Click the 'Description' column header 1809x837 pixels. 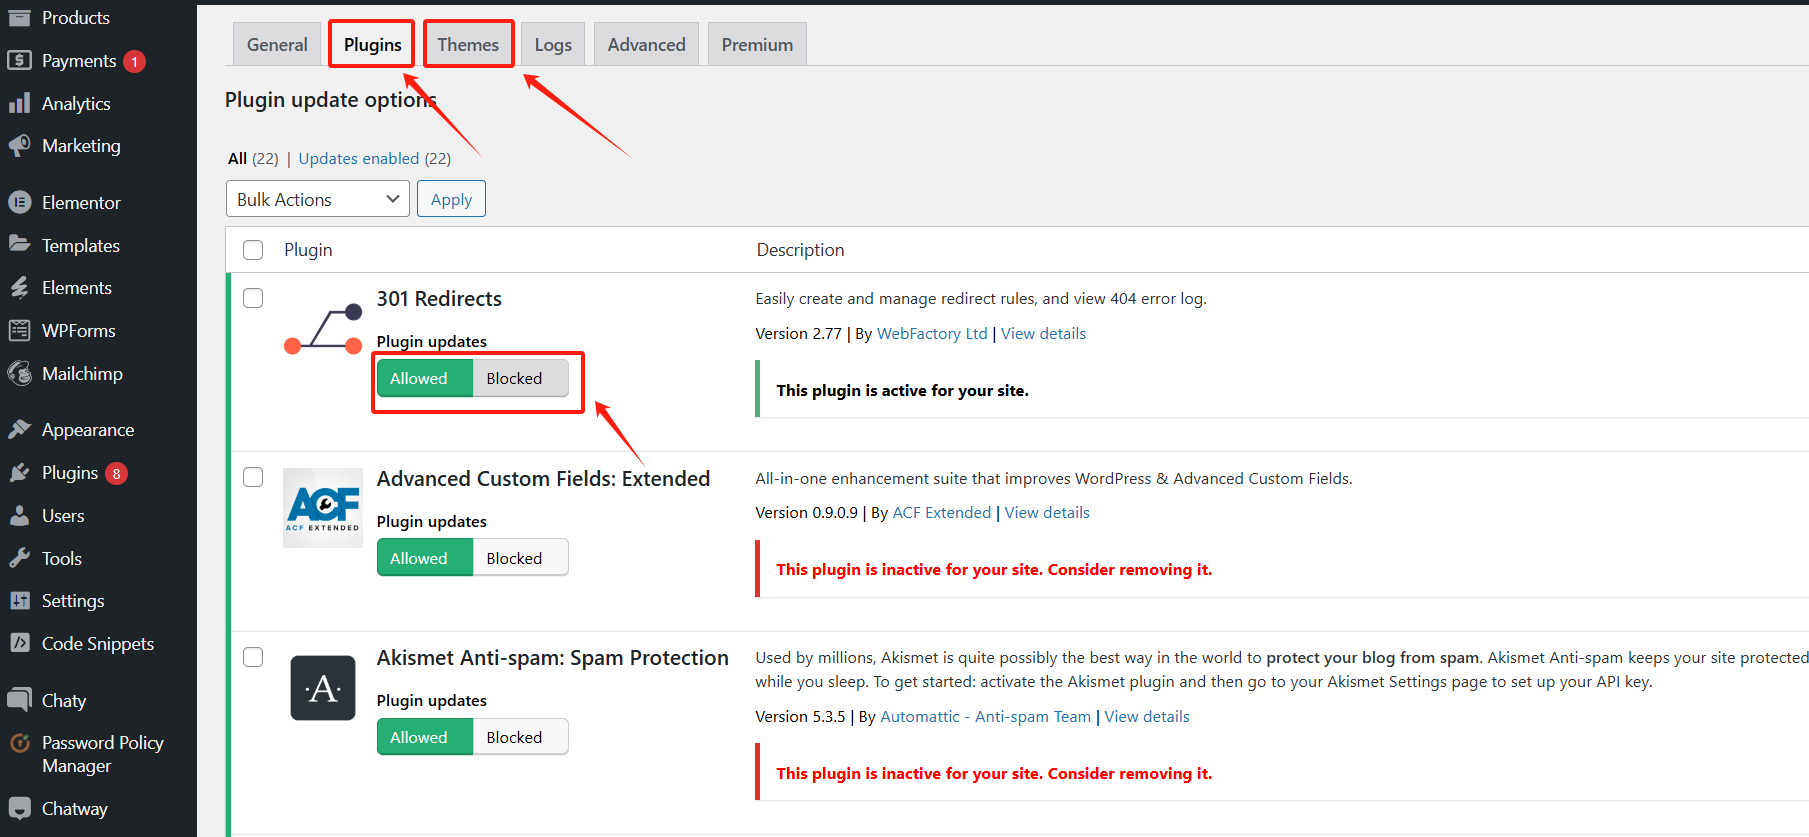(x=800, y=250)
